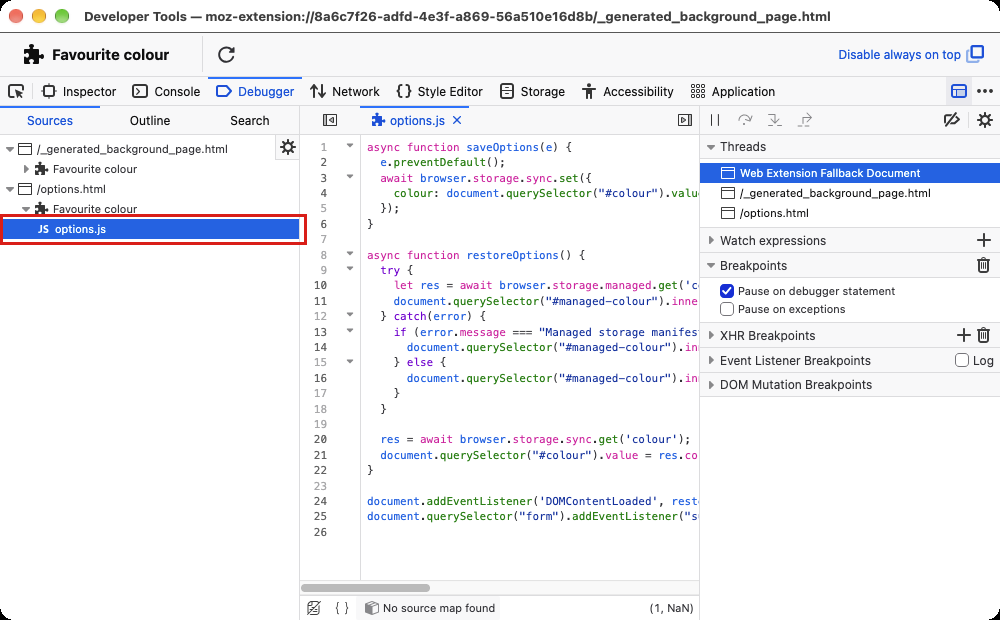
Task: Click the pause execution icon
Action: (715, 120)
